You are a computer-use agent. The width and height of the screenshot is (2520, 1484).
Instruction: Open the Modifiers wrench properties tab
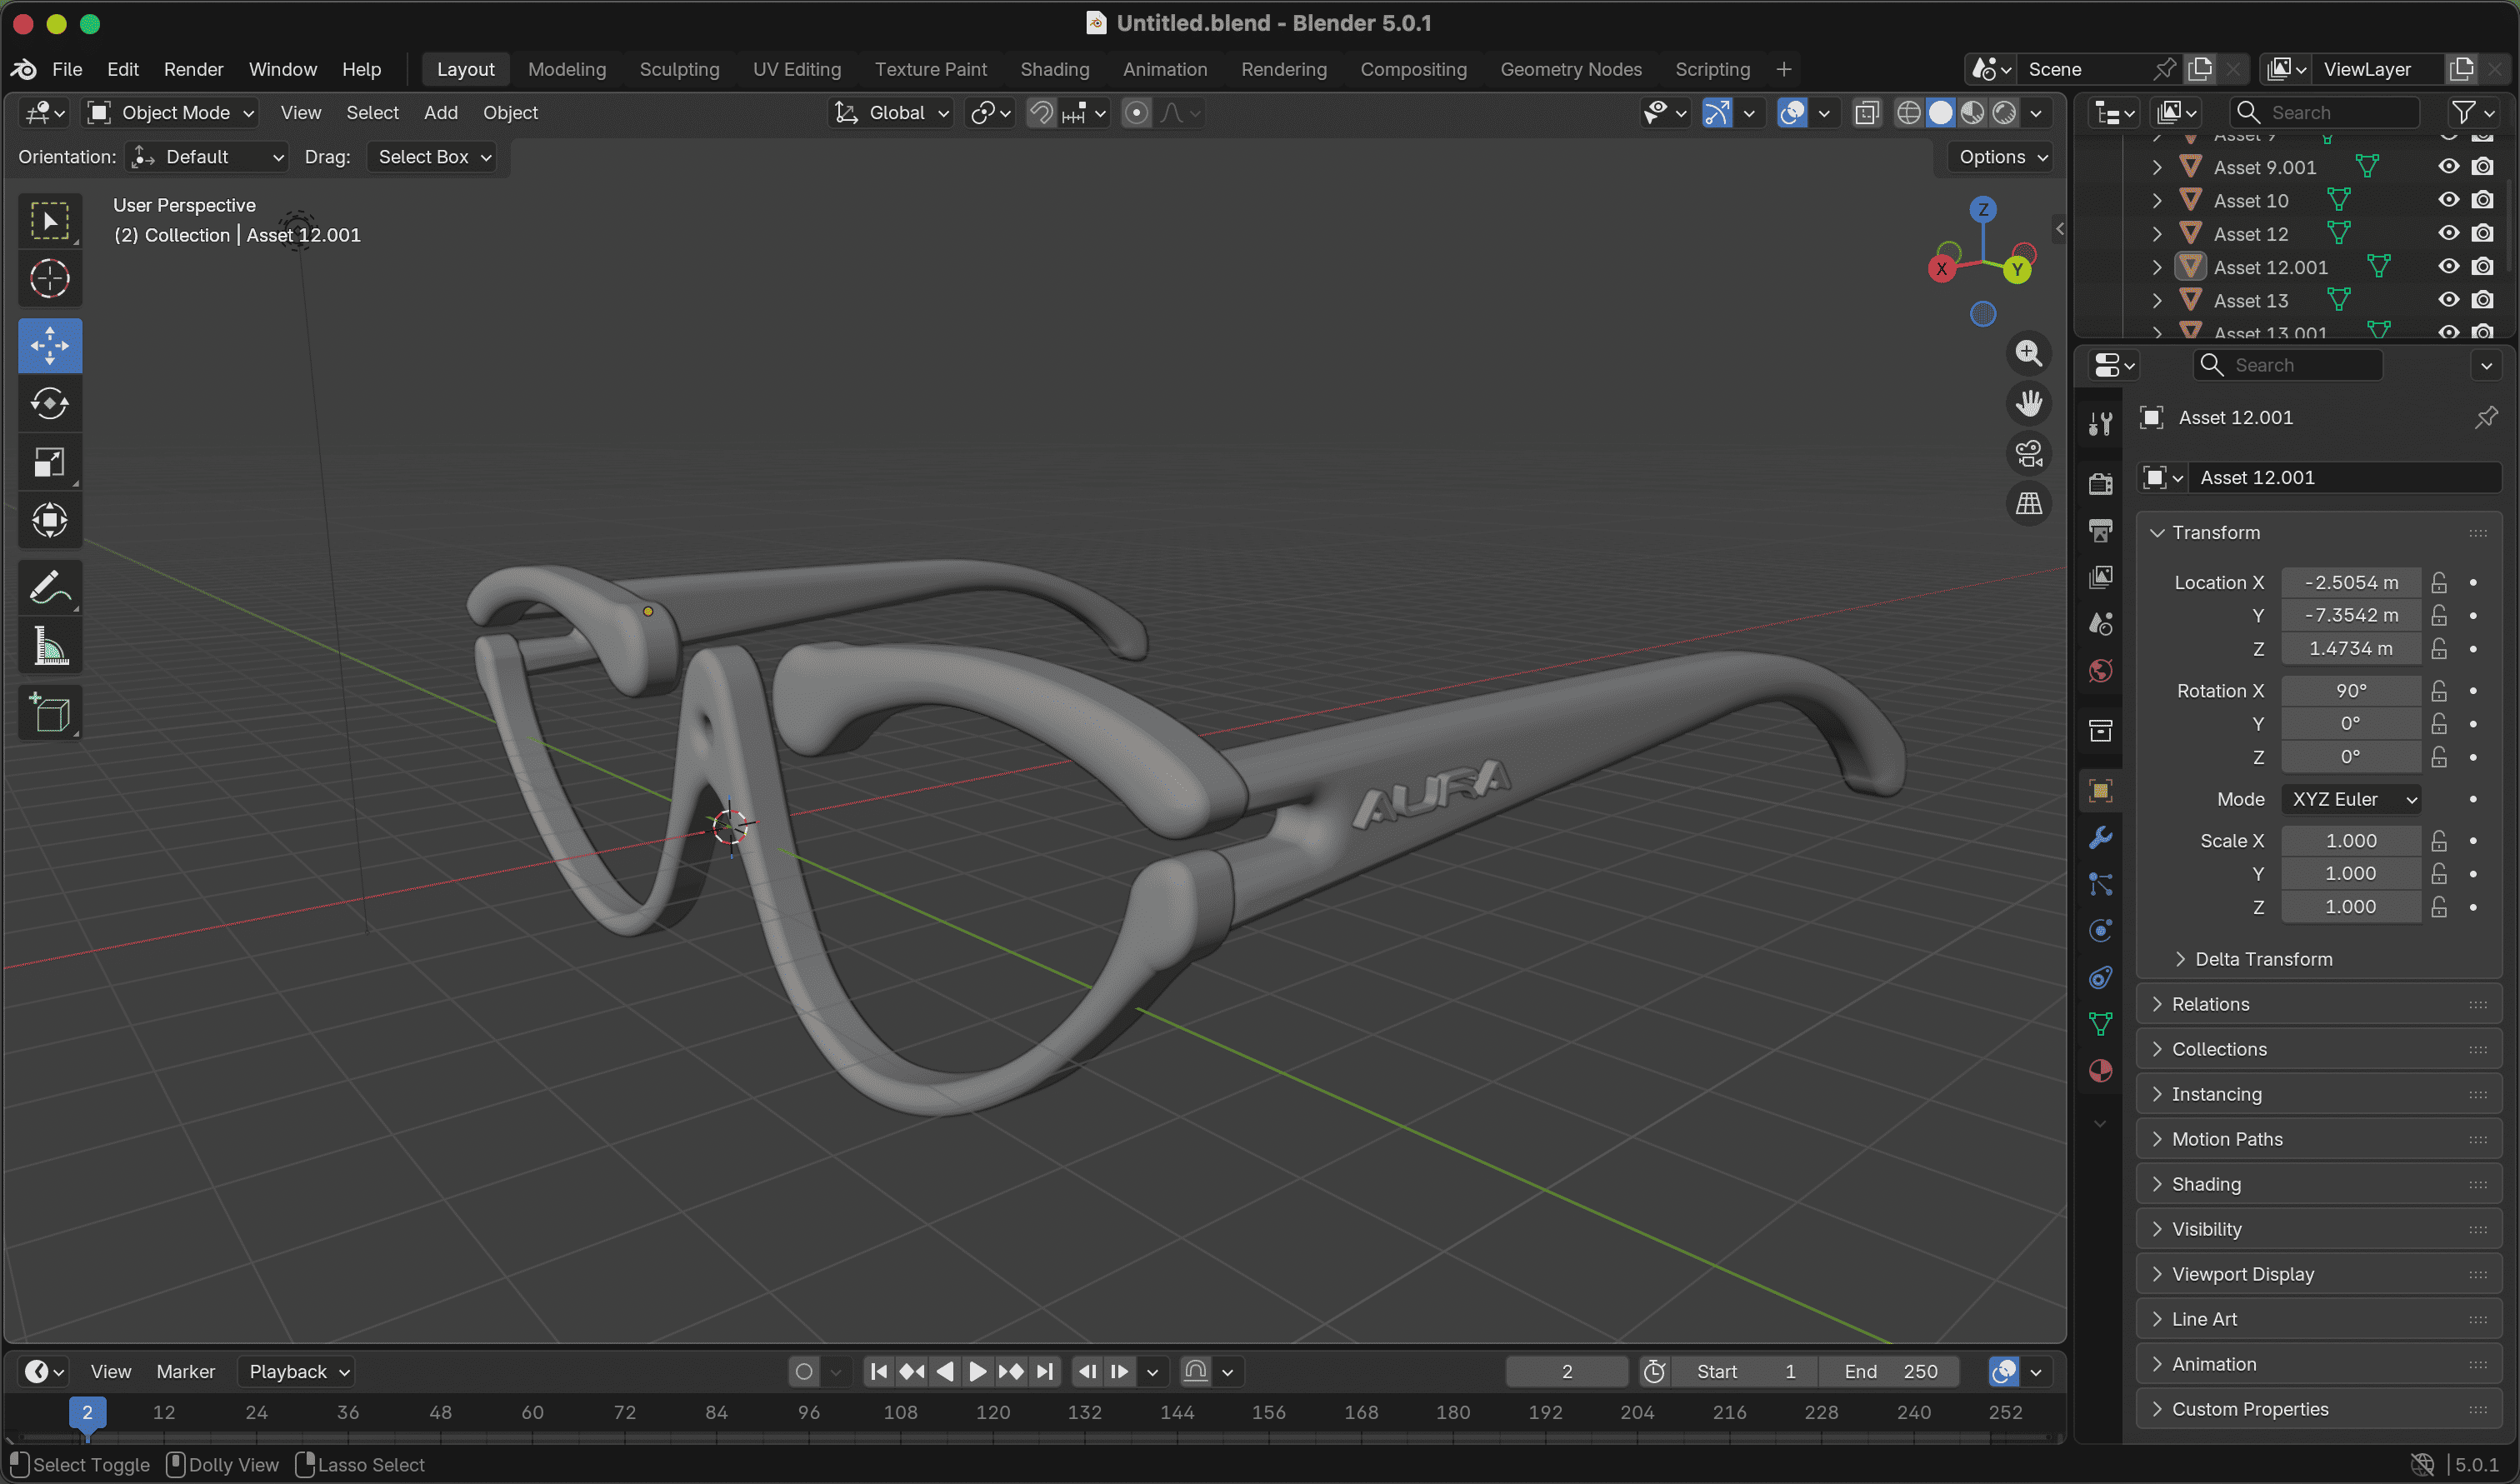(2100, 838)
